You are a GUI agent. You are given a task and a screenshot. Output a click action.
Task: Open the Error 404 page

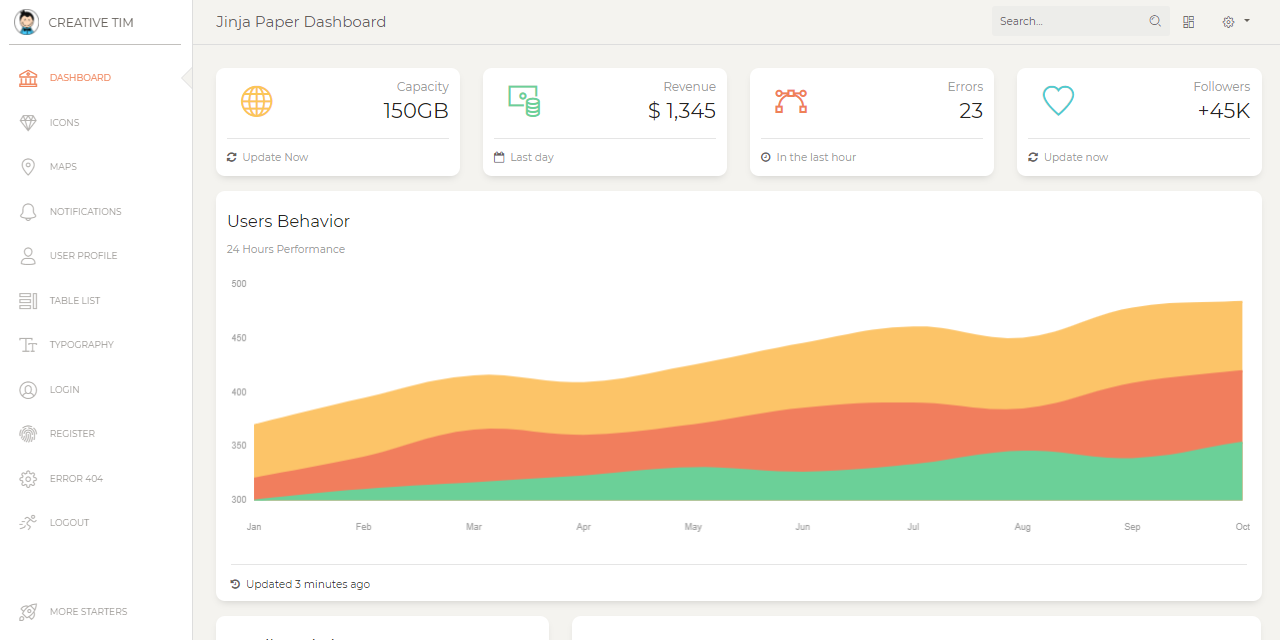[75, 478]
